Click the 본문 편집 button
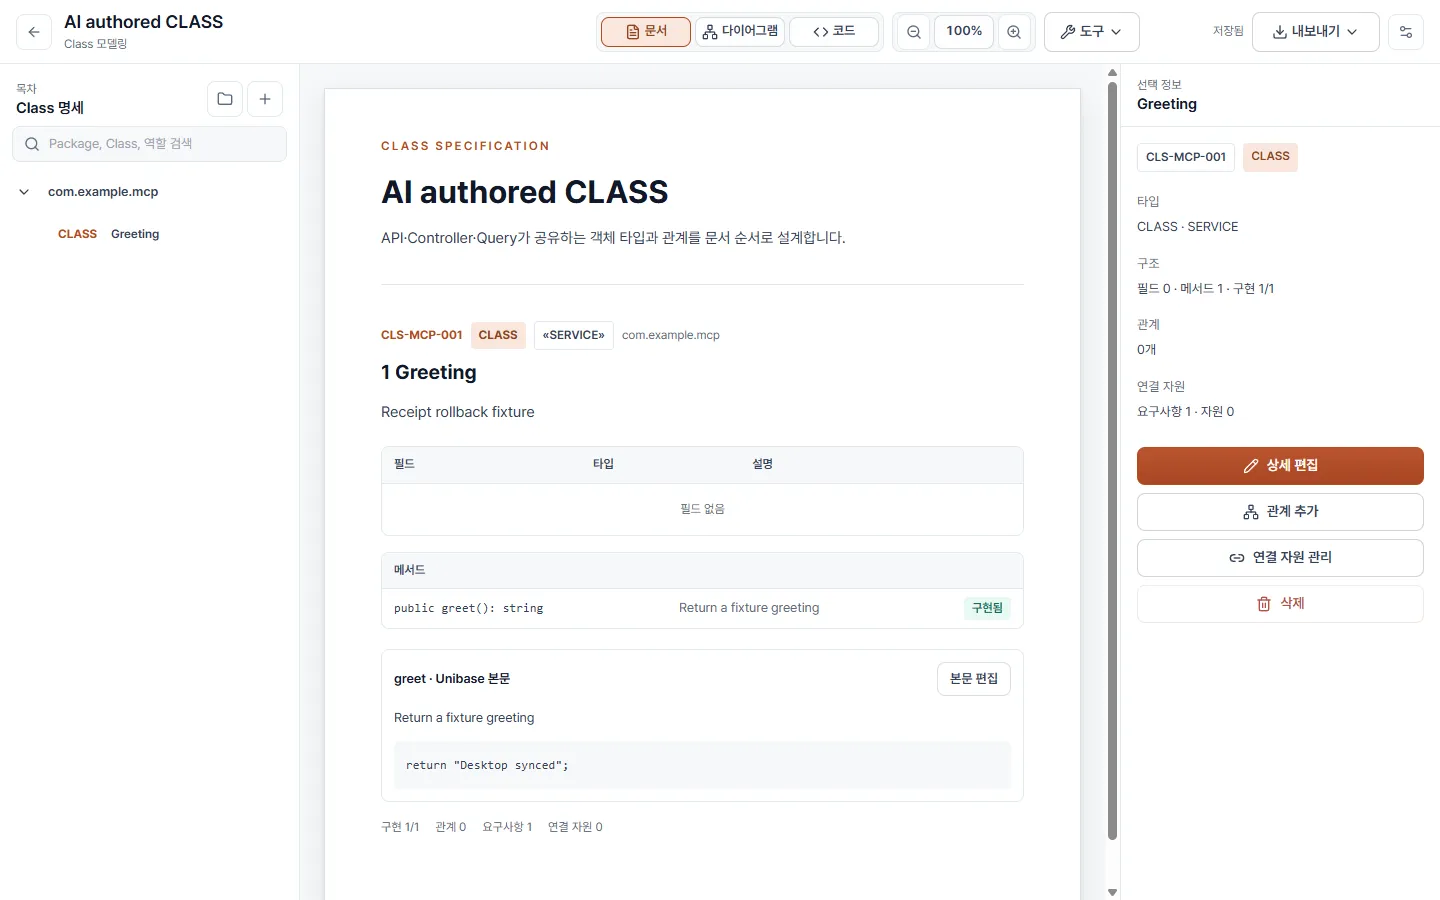Screen dimensions: 1440x900 coord(974,679)
